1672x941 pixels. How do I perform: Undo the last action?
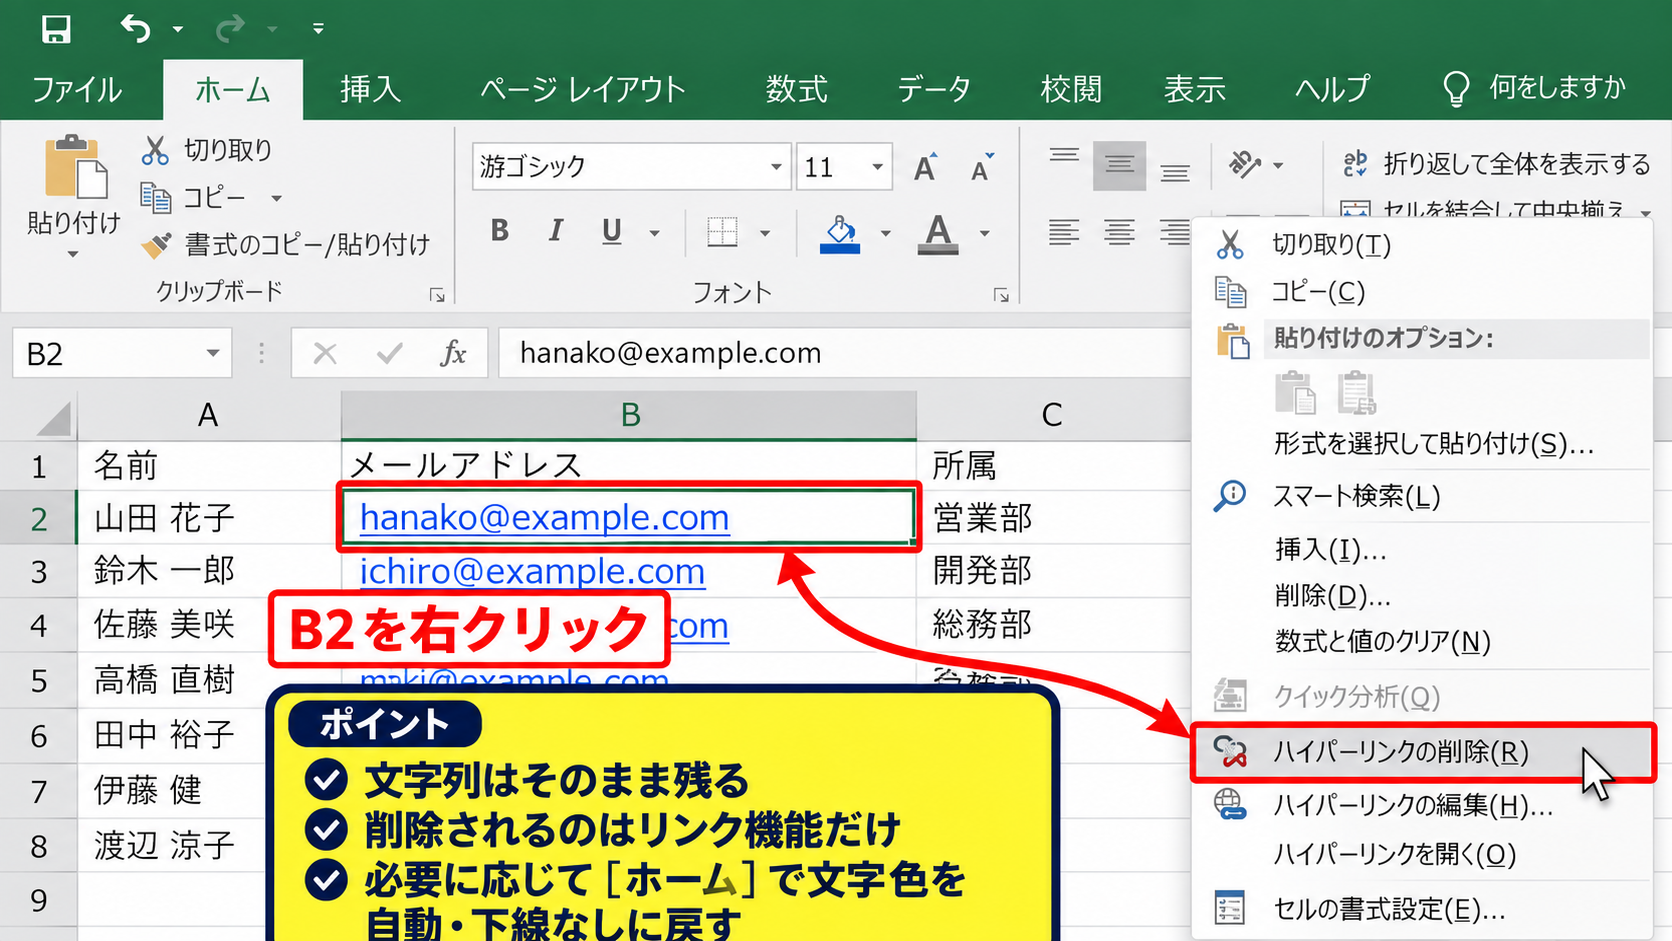tap(135, 29)
